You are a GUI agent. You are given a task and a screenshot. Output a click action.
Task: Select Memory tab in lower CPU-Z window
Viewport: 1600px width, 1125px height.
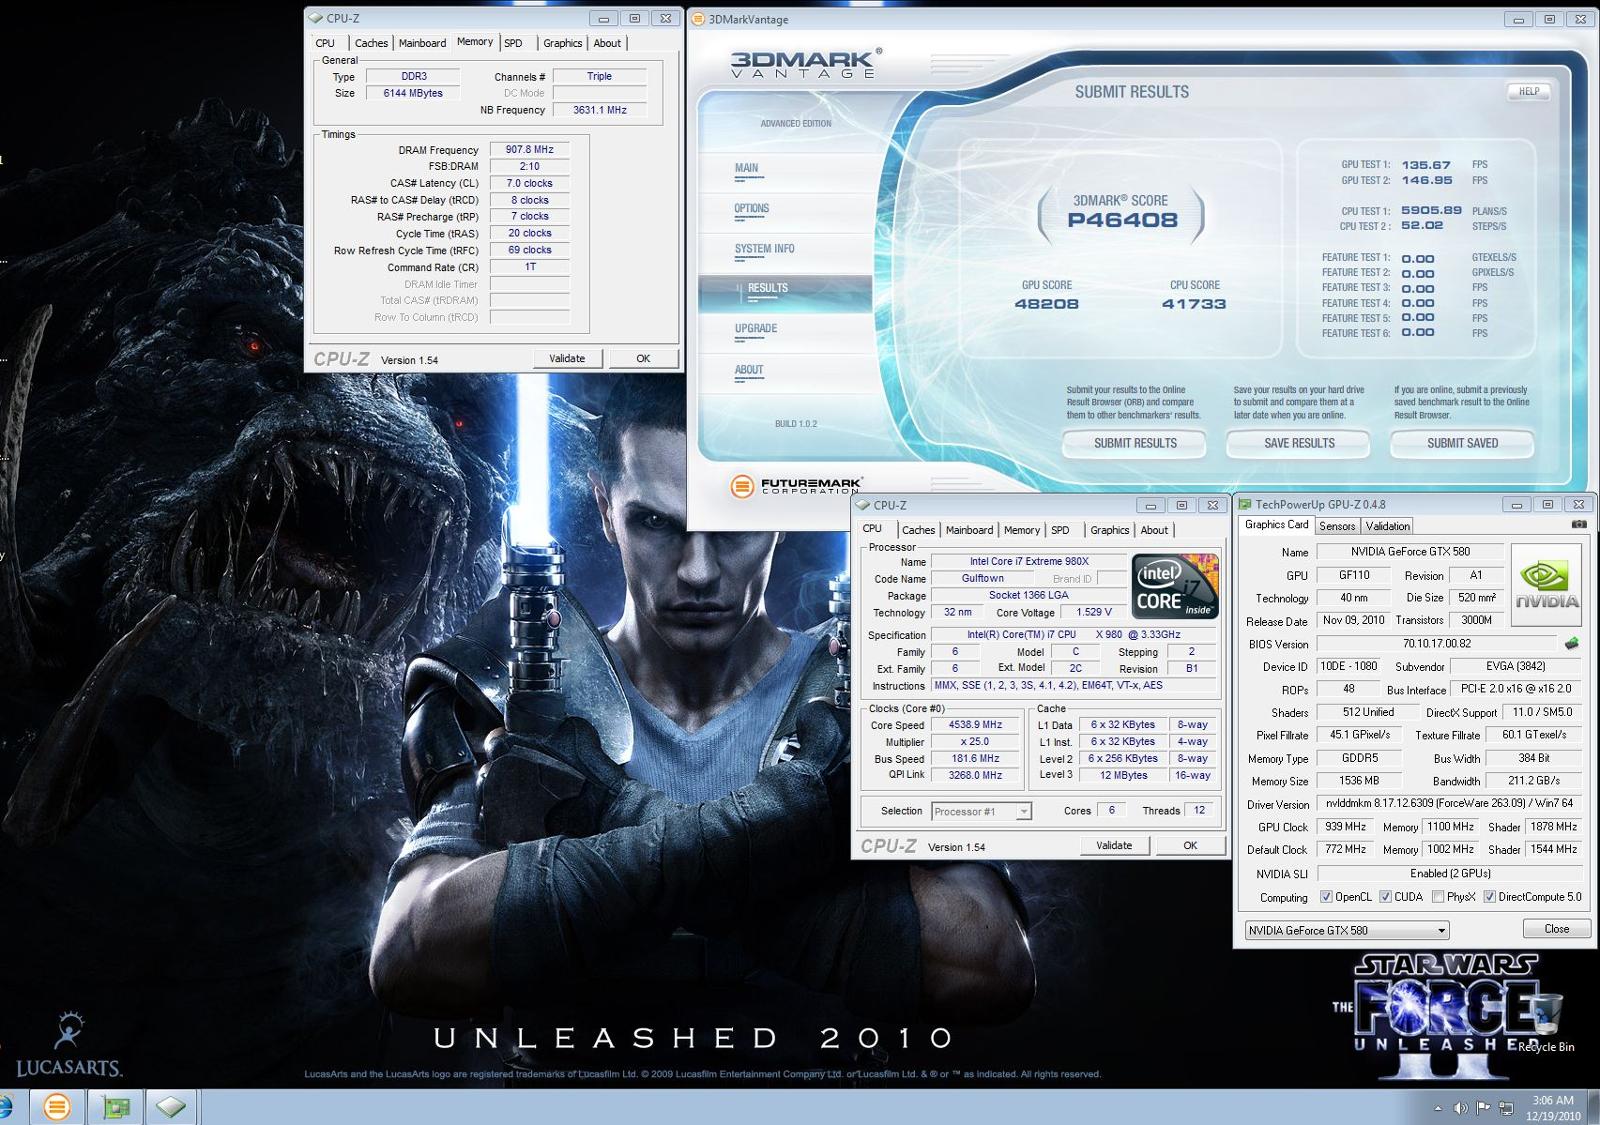[x=1021, y=530]
